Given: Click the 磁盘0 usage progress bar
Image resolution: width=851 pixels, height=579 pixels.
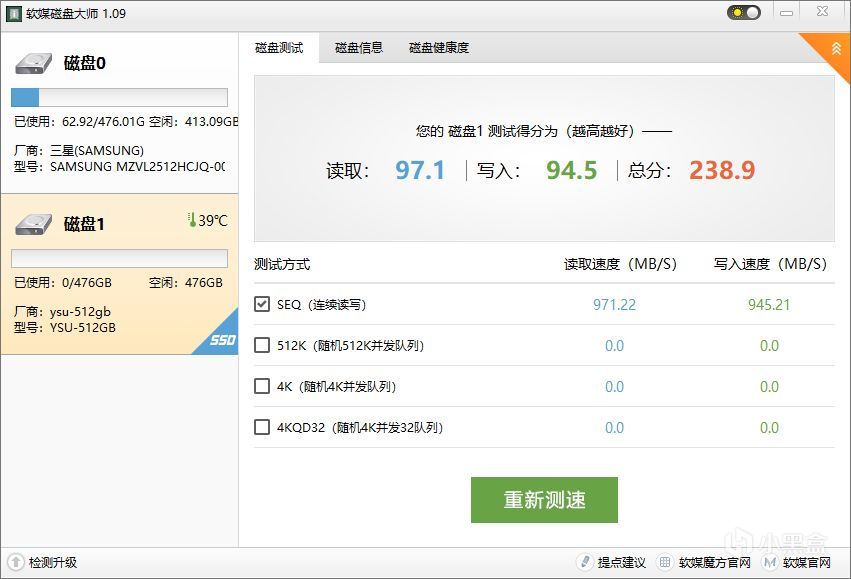Looking at the screenshot, I should pos(119,98).
